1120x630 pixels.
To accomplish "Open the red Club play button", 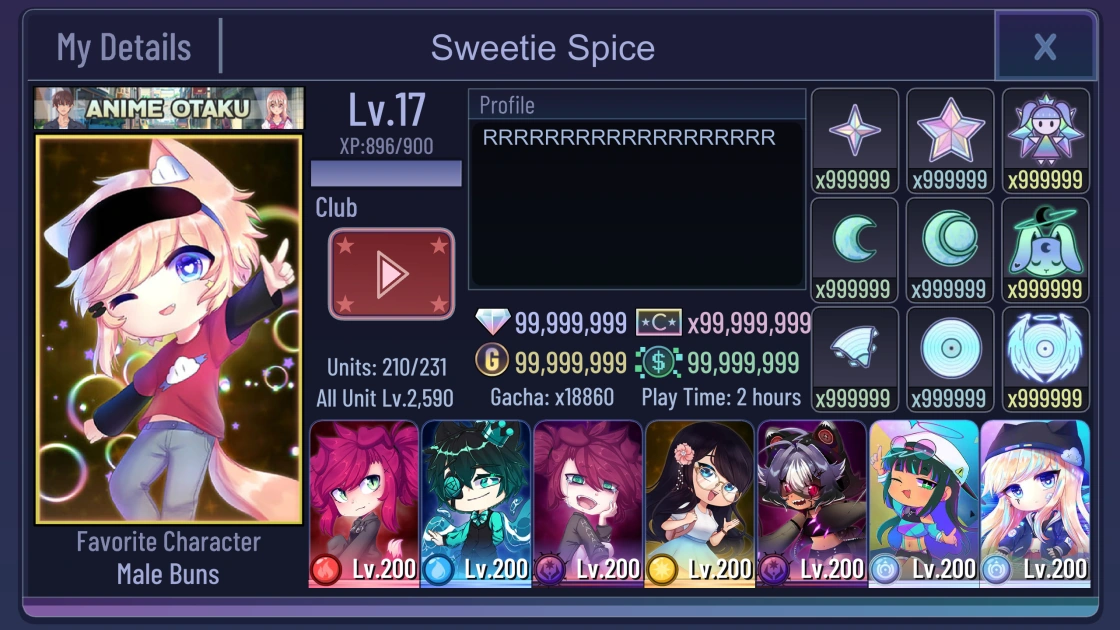I will (391, 274).
